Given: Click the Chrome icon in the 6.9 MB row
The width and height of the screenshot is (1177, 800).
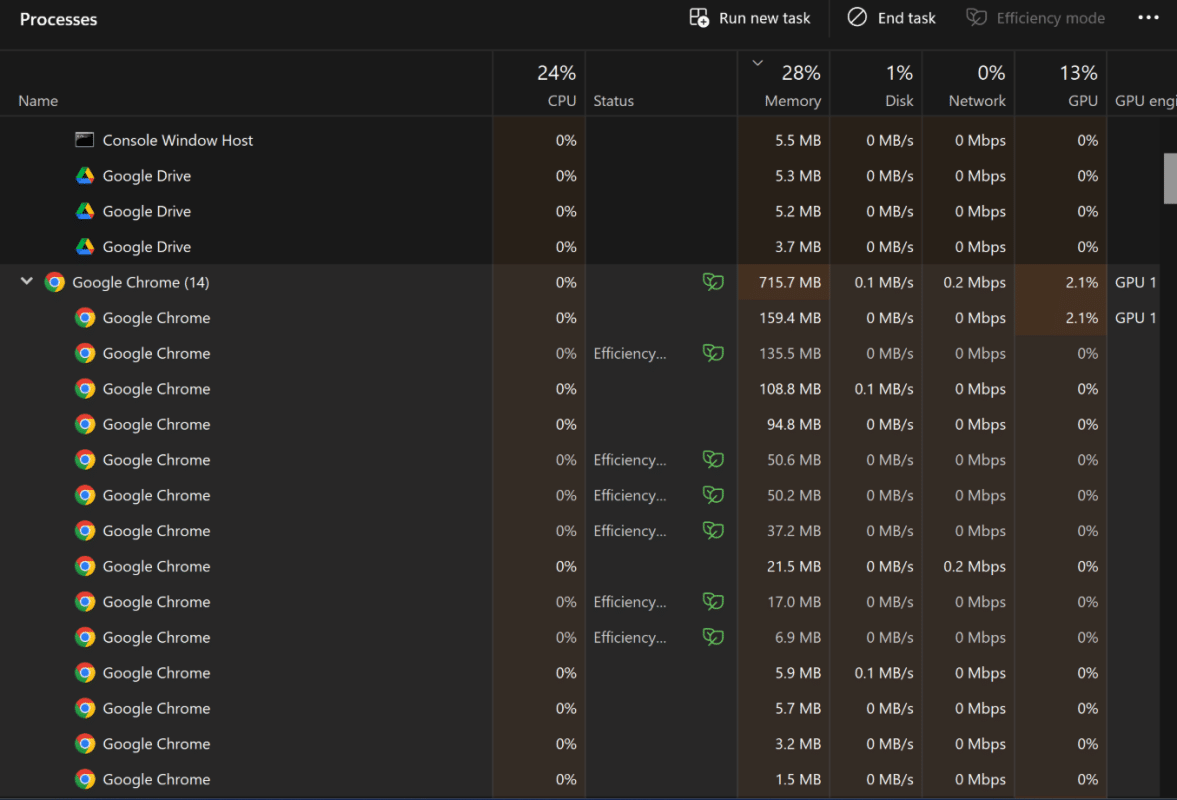Looking at the screenshot, I should 85,637.
